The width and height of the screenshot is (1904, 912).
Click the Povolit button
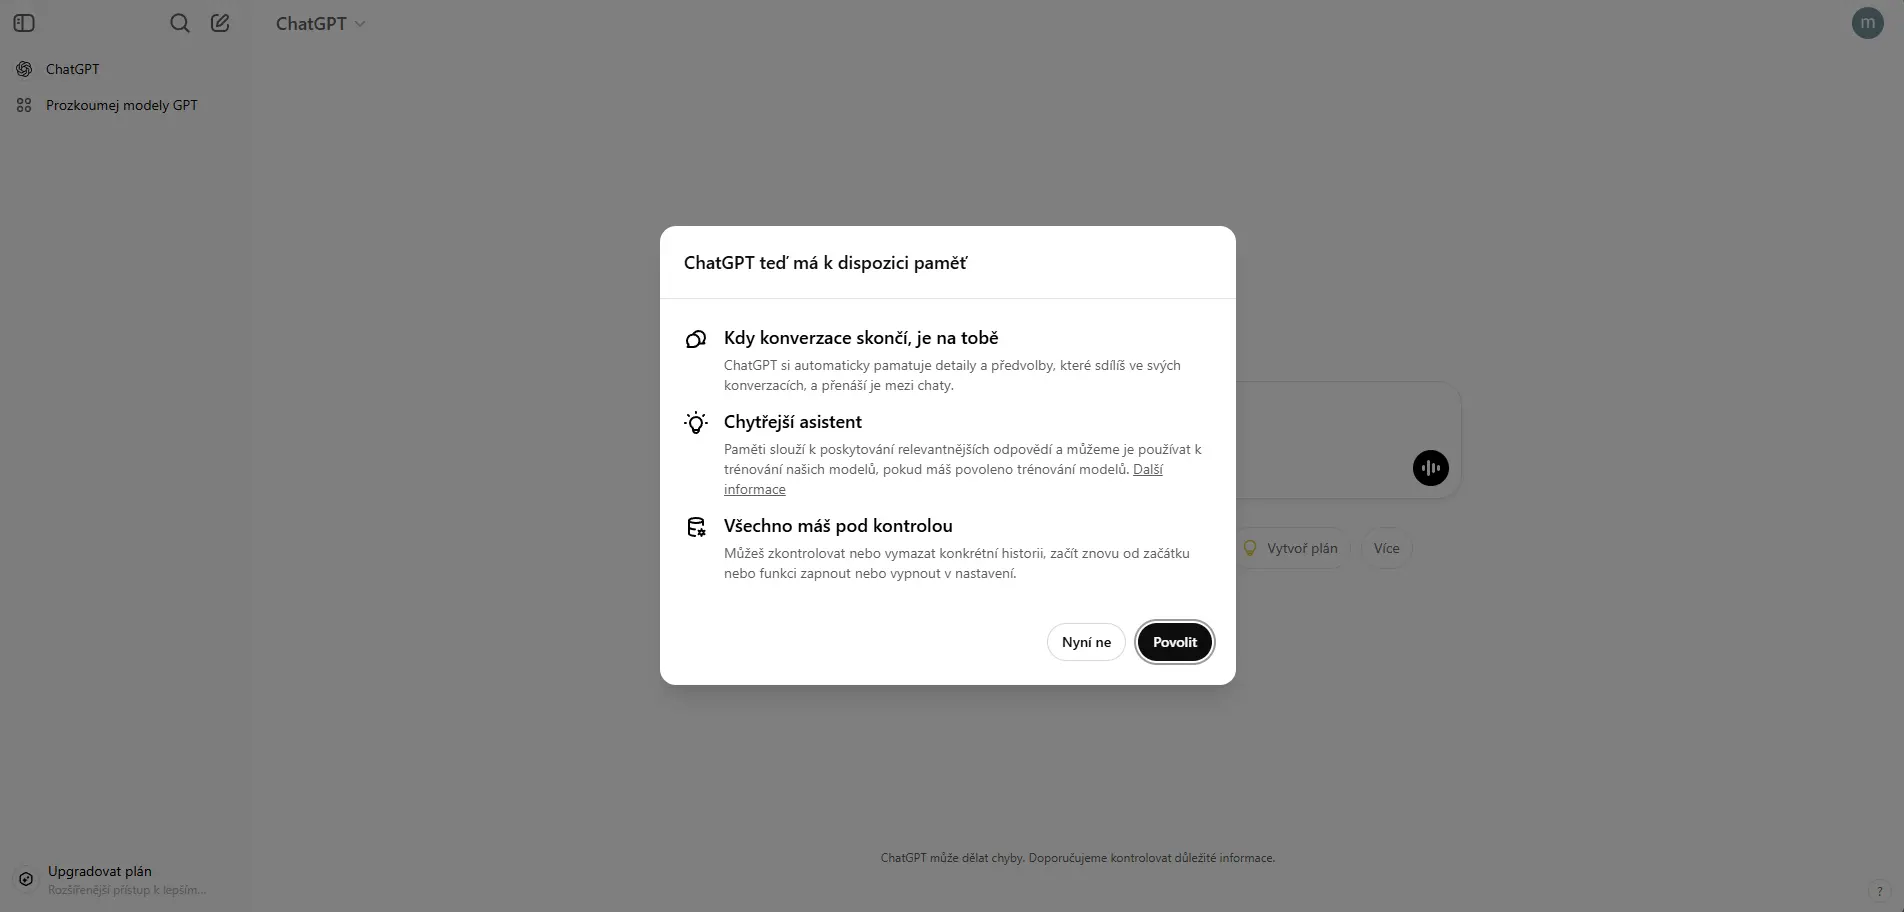tap(1174, 642)
